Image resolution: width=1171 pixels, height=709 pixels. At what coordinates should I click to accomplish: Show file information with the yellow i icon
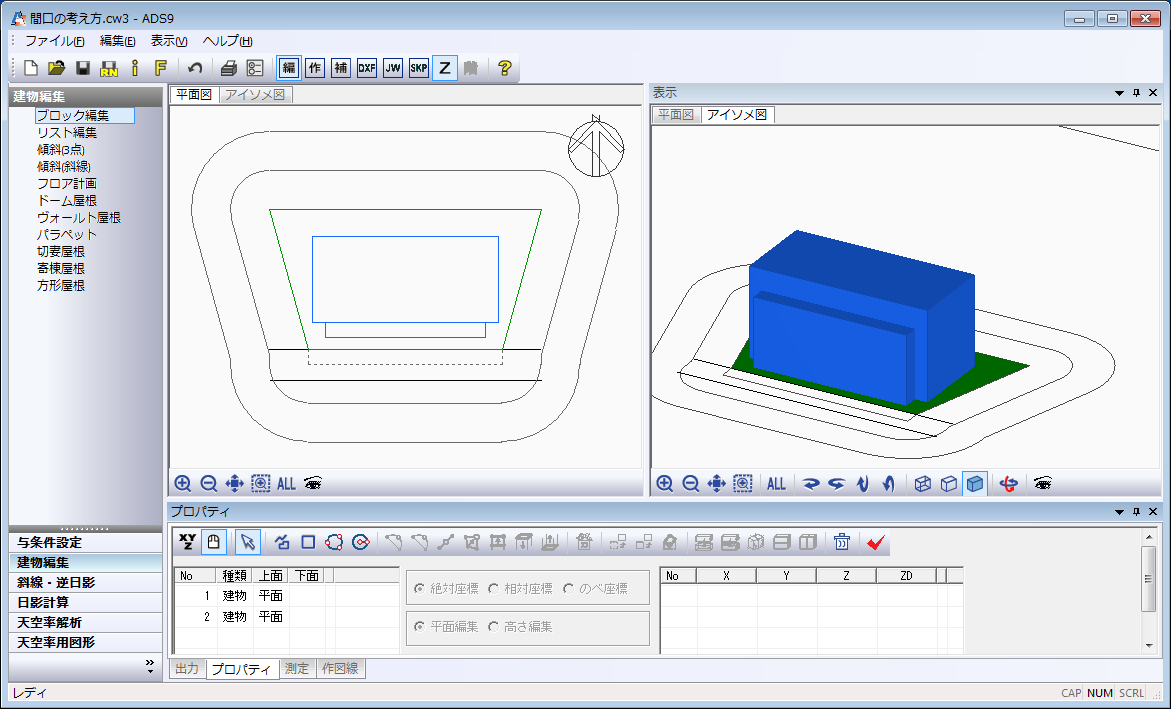click(x=134, y=68)
